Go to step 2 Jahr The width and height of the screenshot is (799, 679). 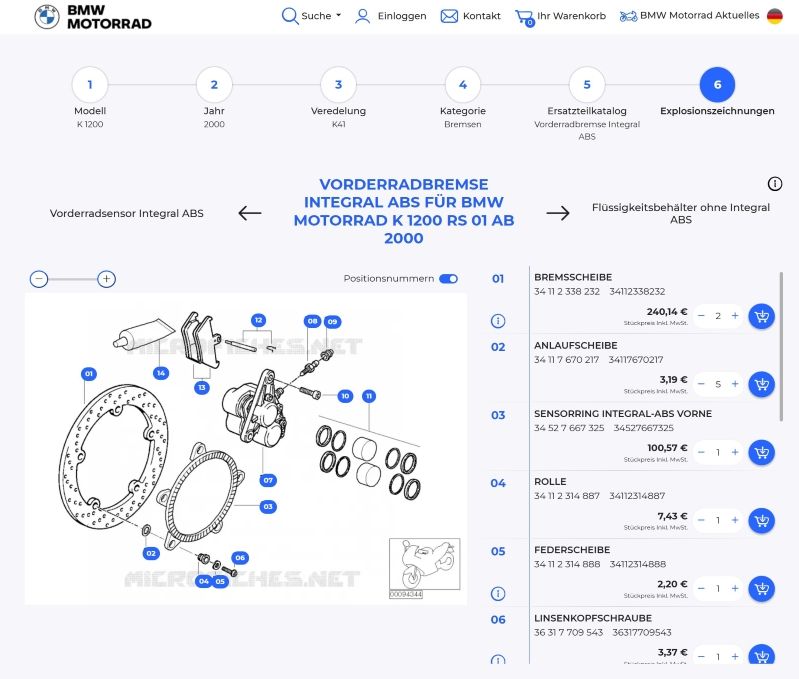[214, 85]
